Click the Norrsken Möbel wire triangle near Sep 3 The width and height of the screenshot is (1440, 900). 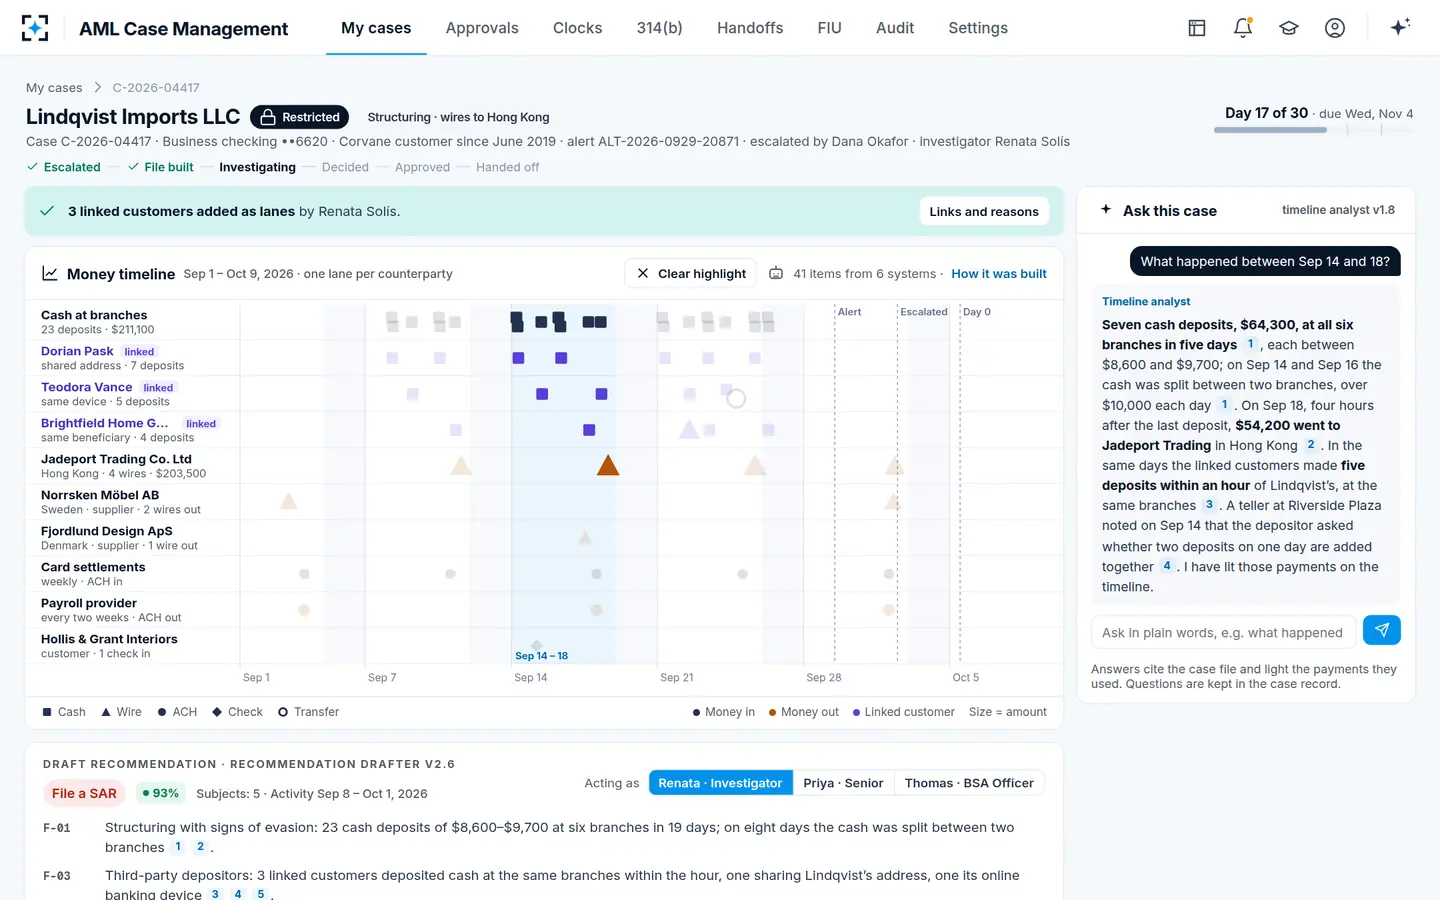[x=289, y=501]
